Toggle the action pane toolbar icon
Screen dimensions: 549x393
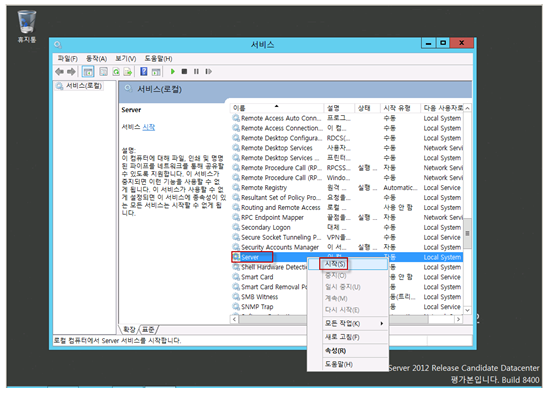156,72
